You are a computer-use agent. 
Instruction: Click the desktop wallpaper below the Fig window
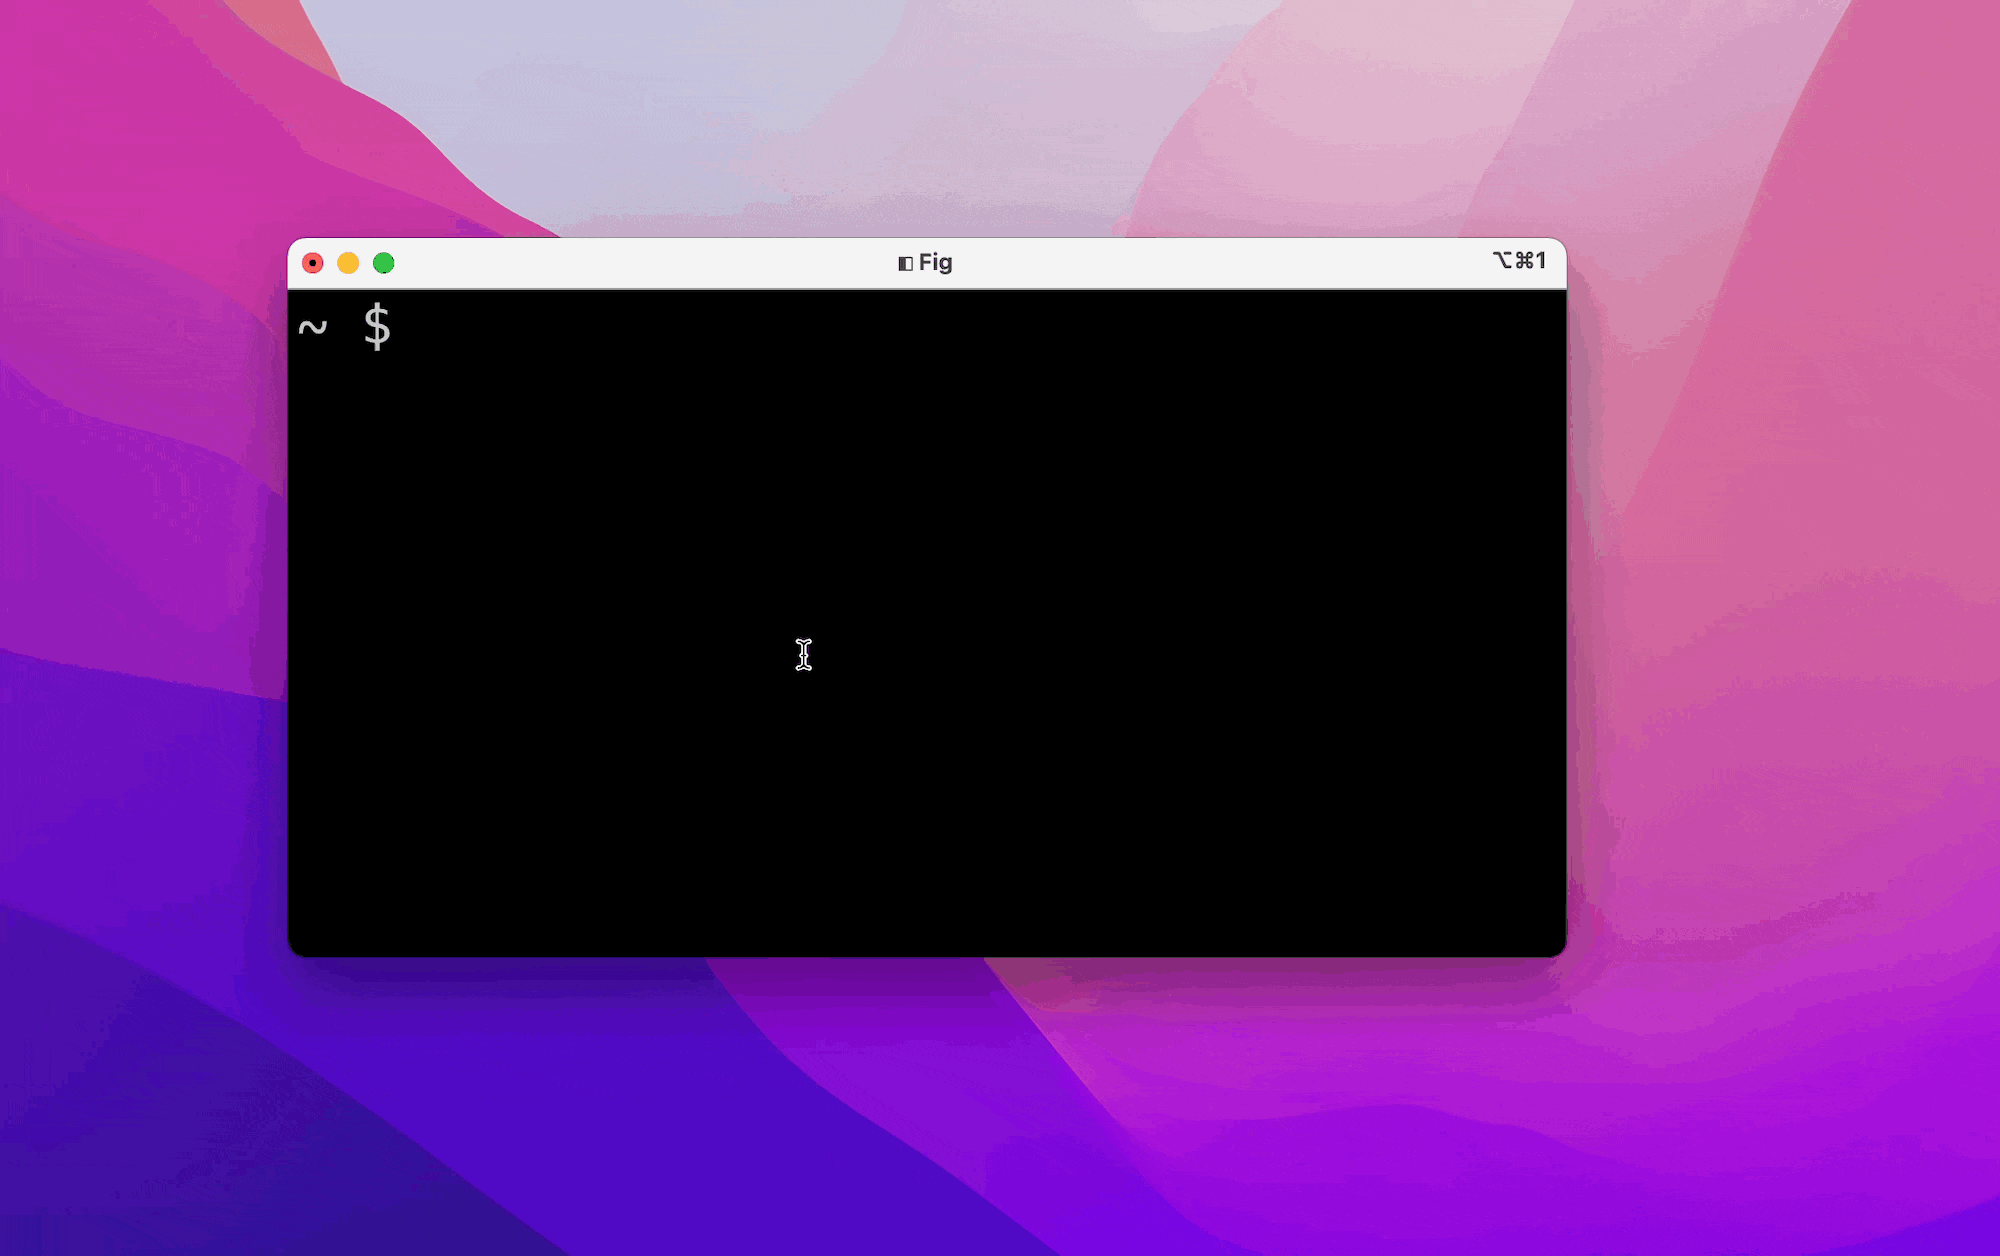coord(927,1100)
